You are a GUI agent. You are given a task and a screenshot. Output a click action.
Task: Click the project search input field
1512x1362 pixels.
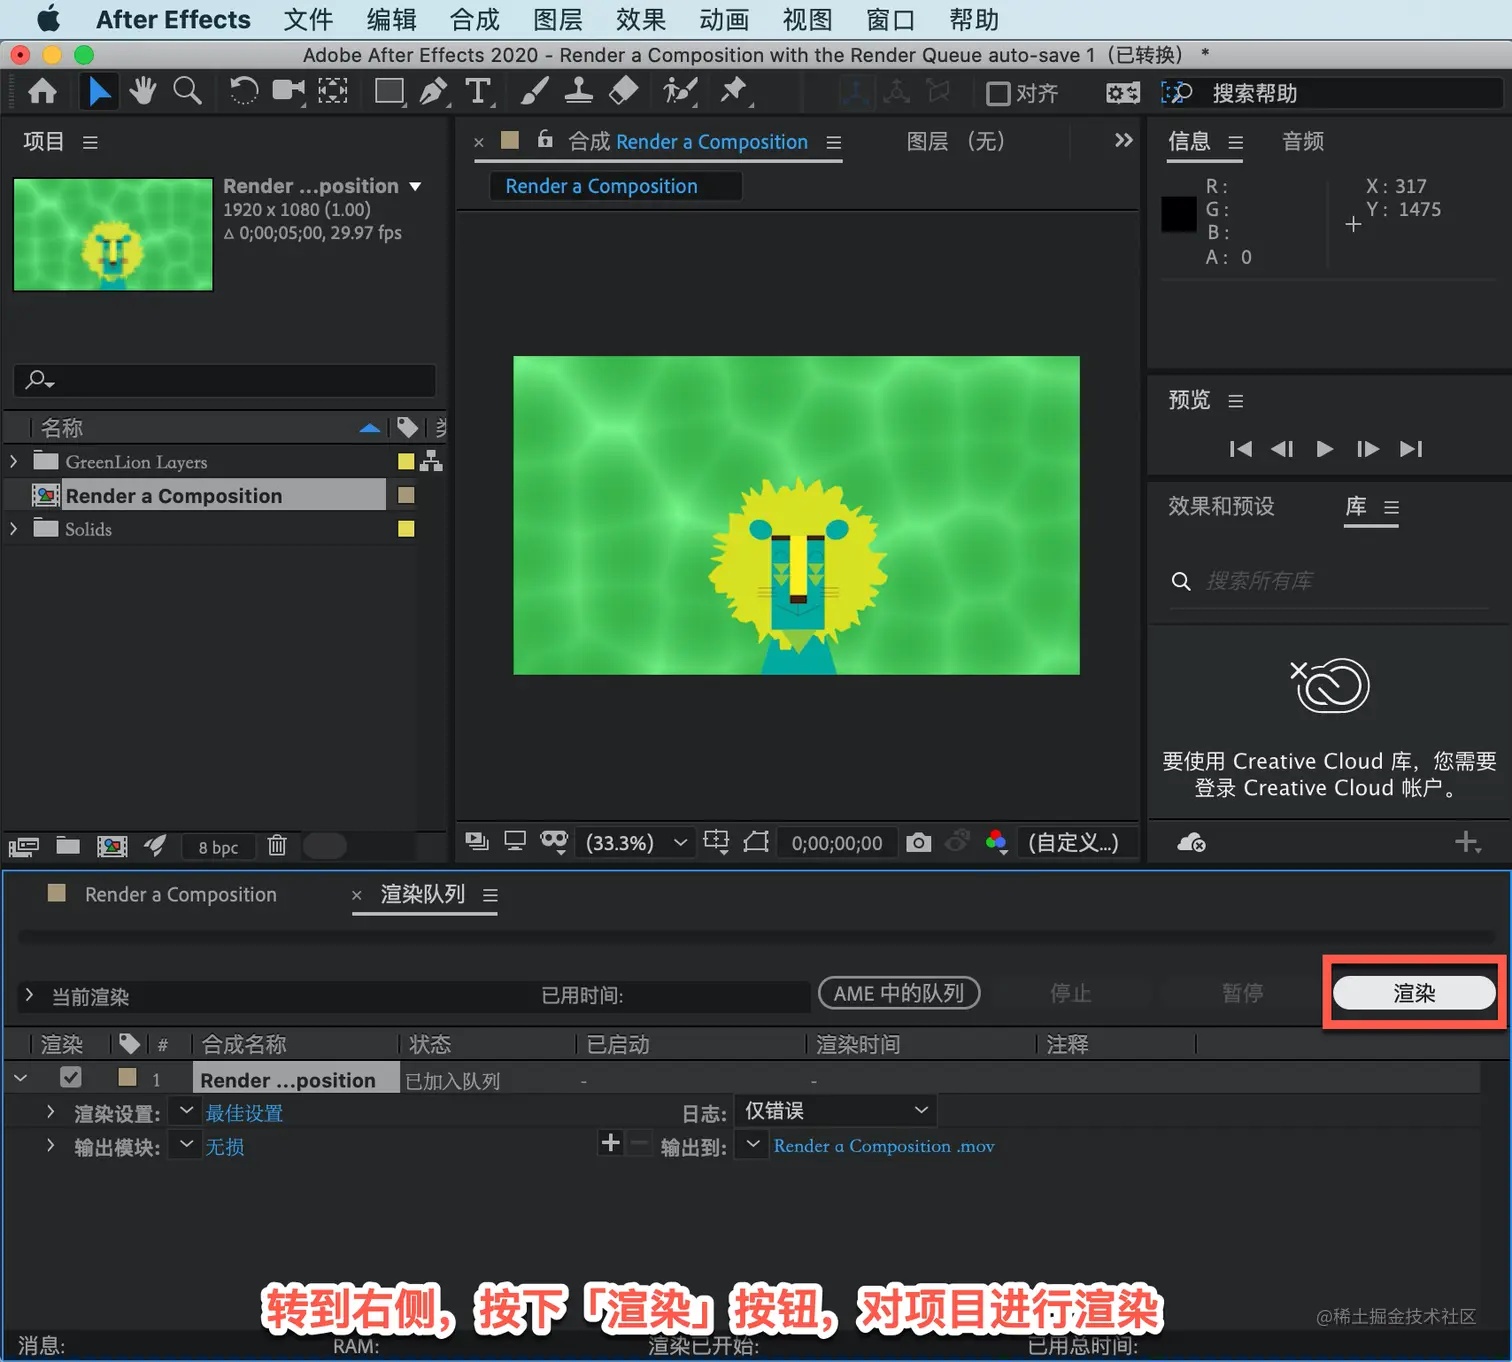[x=225, y=380]
